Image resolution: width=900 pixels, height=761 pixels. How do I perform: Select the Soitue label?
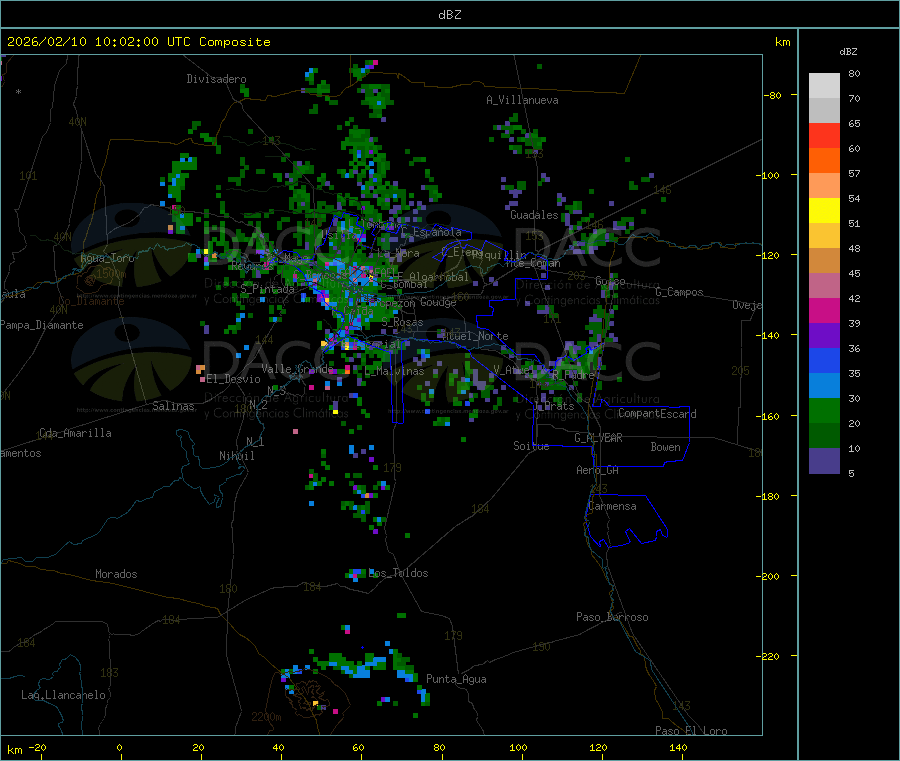pyautogui.click(x=531, y=446)
